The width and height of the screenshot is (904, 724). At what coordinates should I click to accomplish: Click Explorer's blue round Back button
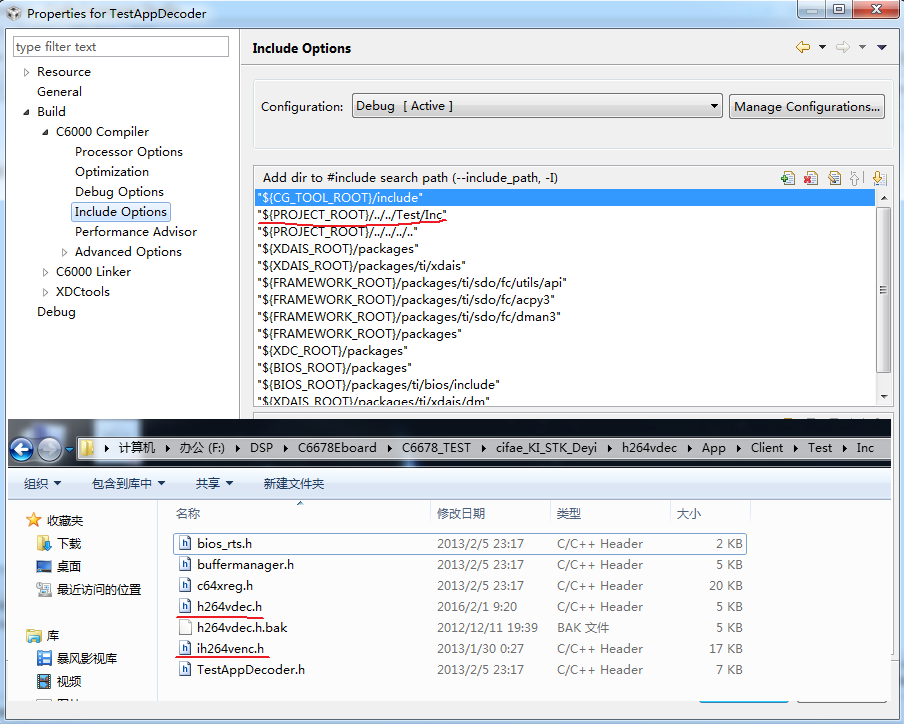[x=22, y=449]
